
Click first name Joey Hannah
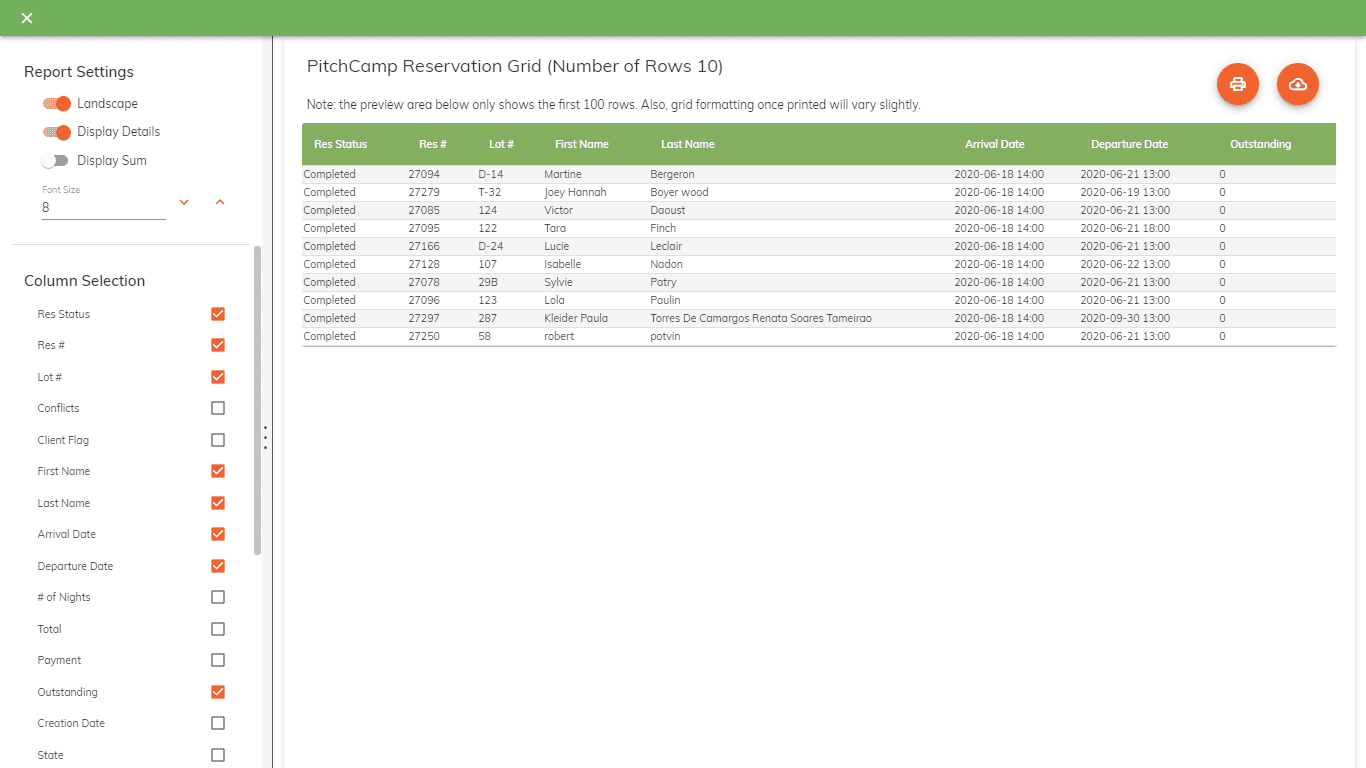[x=575, y=192]
